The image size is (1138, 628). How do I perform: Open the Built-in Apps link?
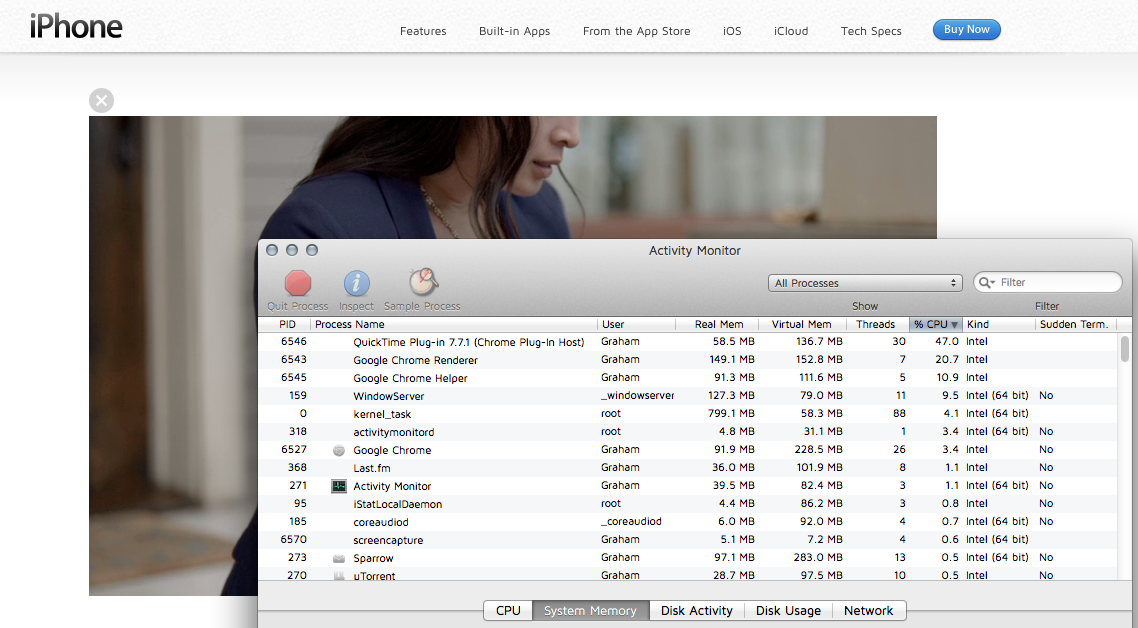[x=515, y=31]
